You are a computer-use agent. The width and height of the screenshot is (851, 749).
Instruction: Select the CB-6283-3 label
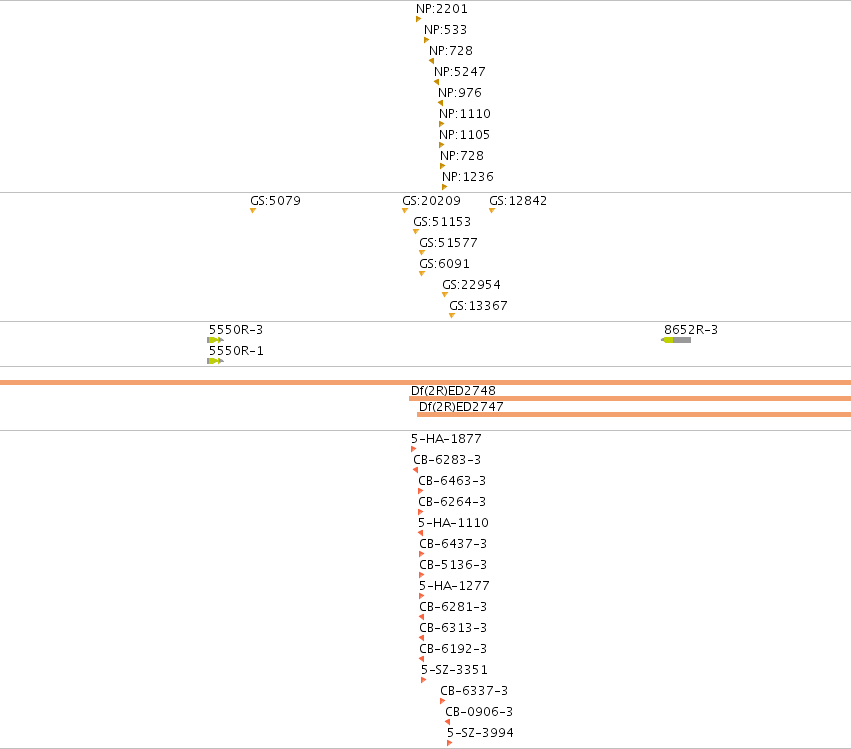pos(447,460)
